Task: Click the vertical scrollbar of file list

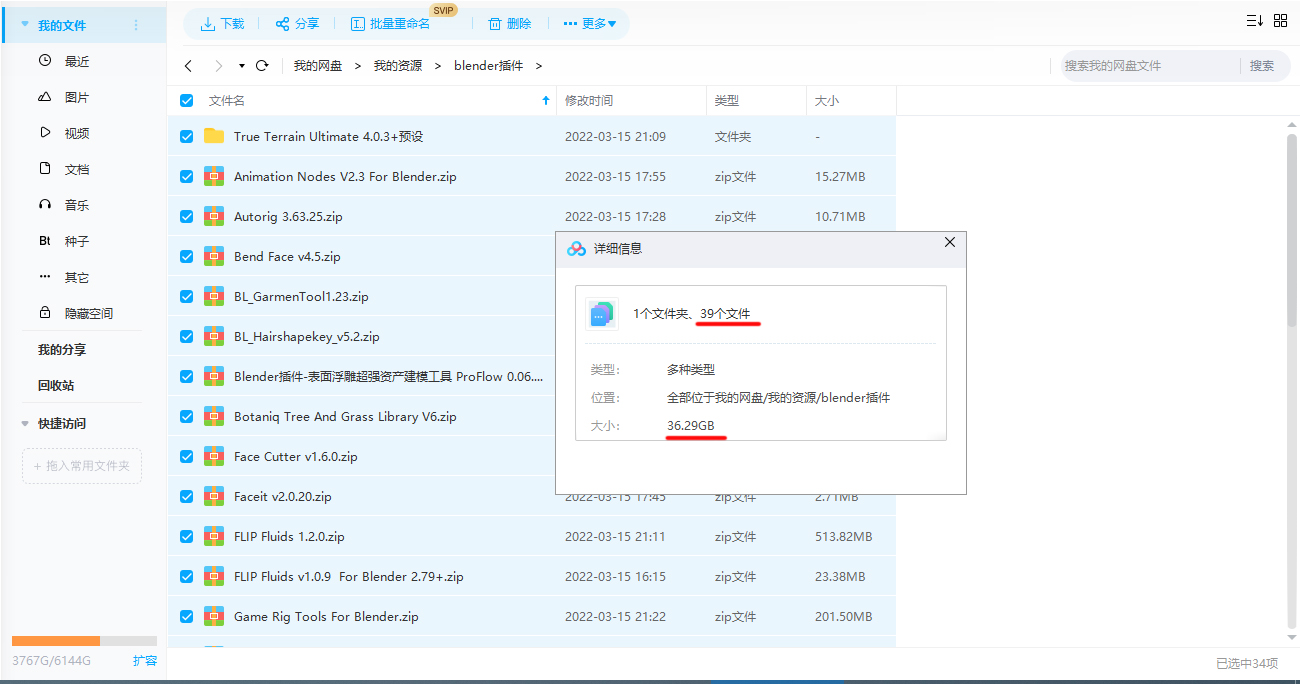Action: point(1291,230)
